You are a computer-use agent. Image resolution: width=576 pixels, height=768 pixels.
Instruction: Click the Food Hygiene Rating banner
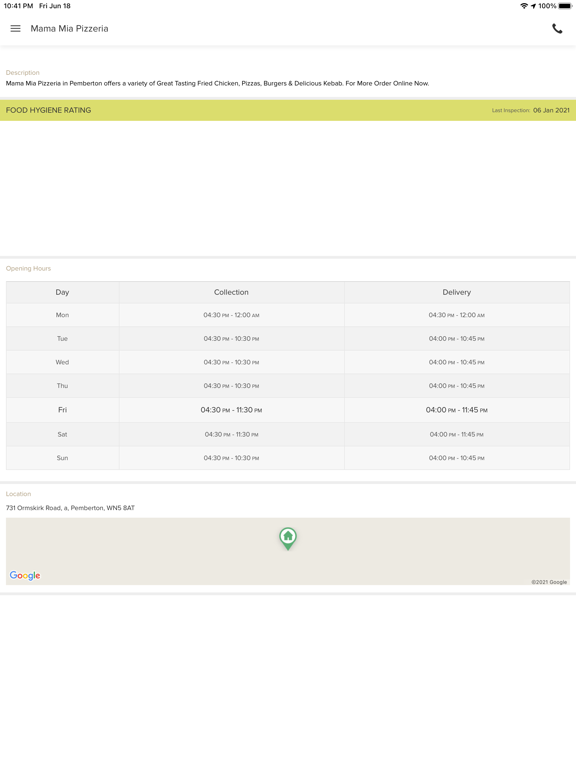coord(288,110)
